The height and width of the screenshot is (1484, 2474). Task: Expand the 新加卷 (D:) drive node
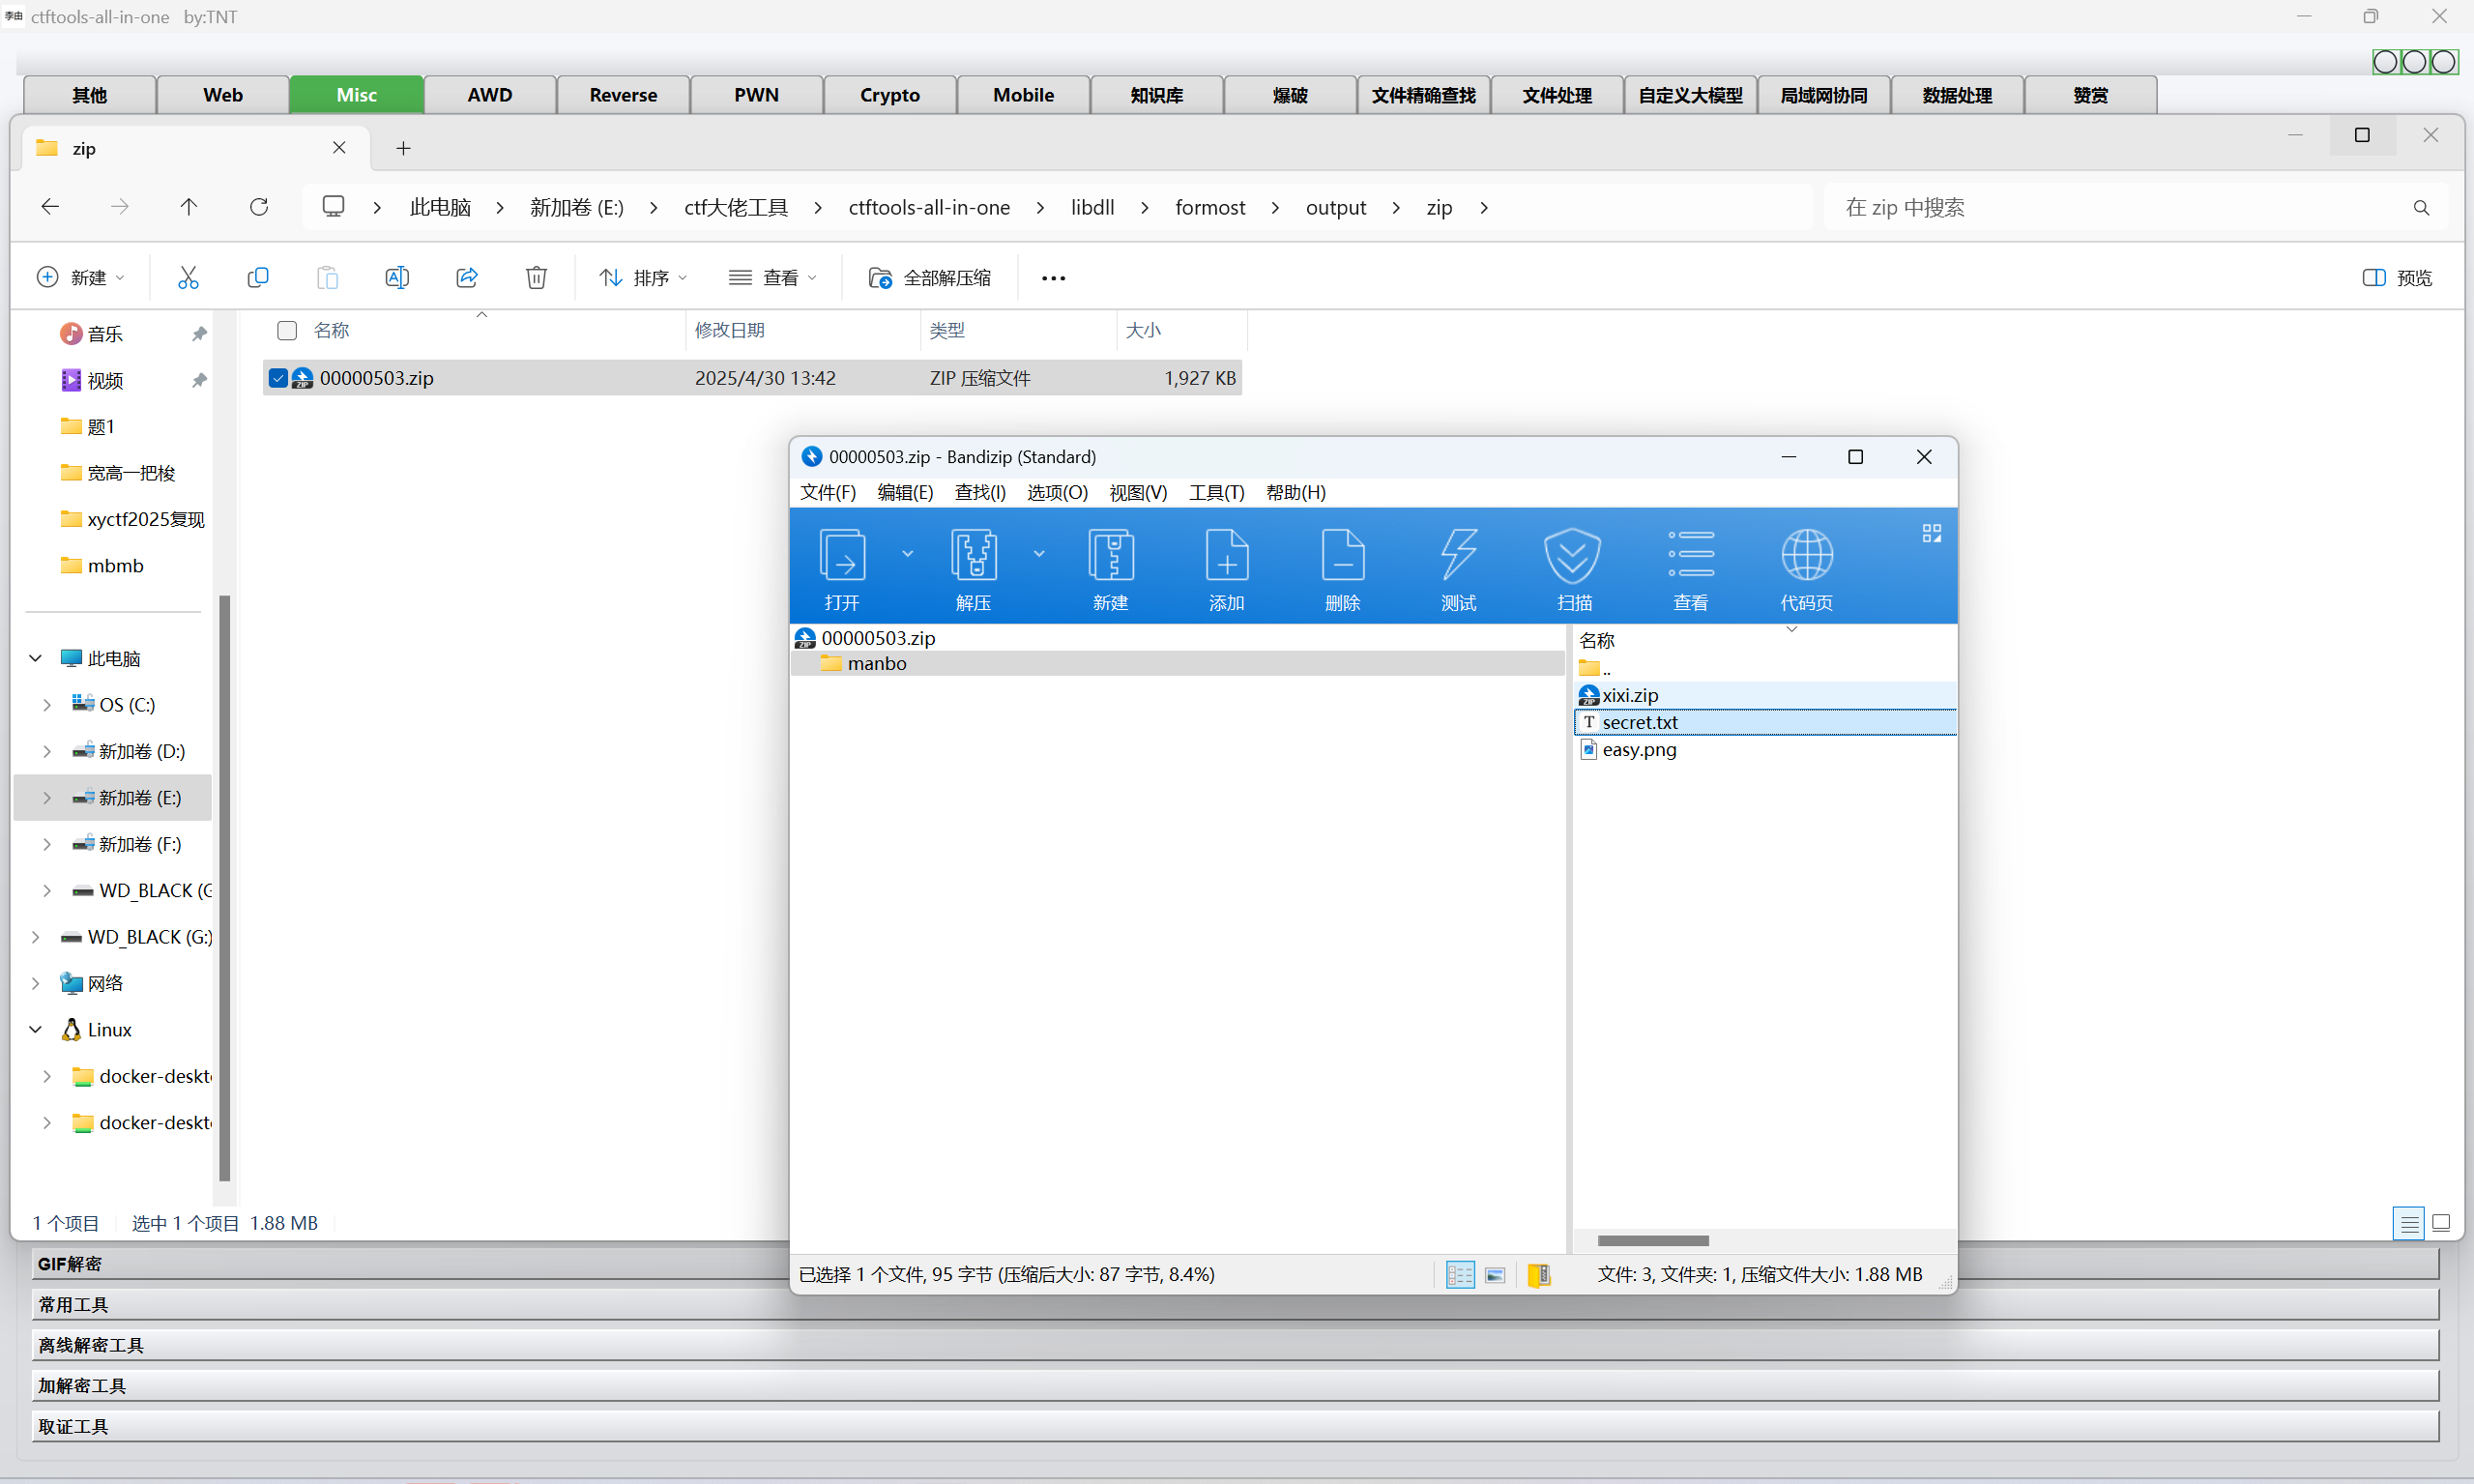[47, 751]
